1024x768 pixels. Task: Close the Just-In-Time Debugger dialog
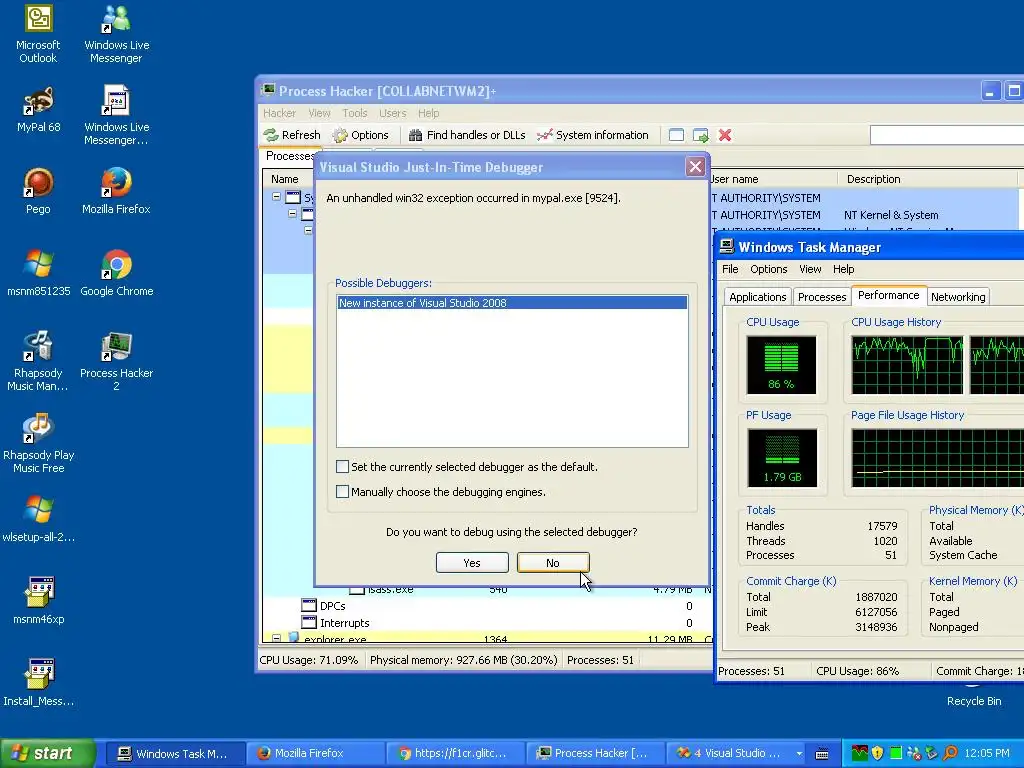pyautogui.click(x=696, y=167)
